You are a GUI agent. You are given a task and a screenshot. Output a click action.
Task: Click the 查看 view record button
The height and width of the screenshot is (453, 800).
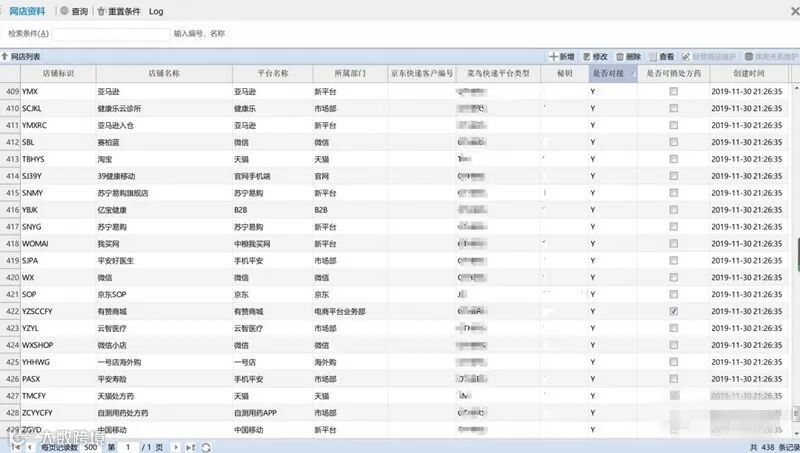click(662, 57)
